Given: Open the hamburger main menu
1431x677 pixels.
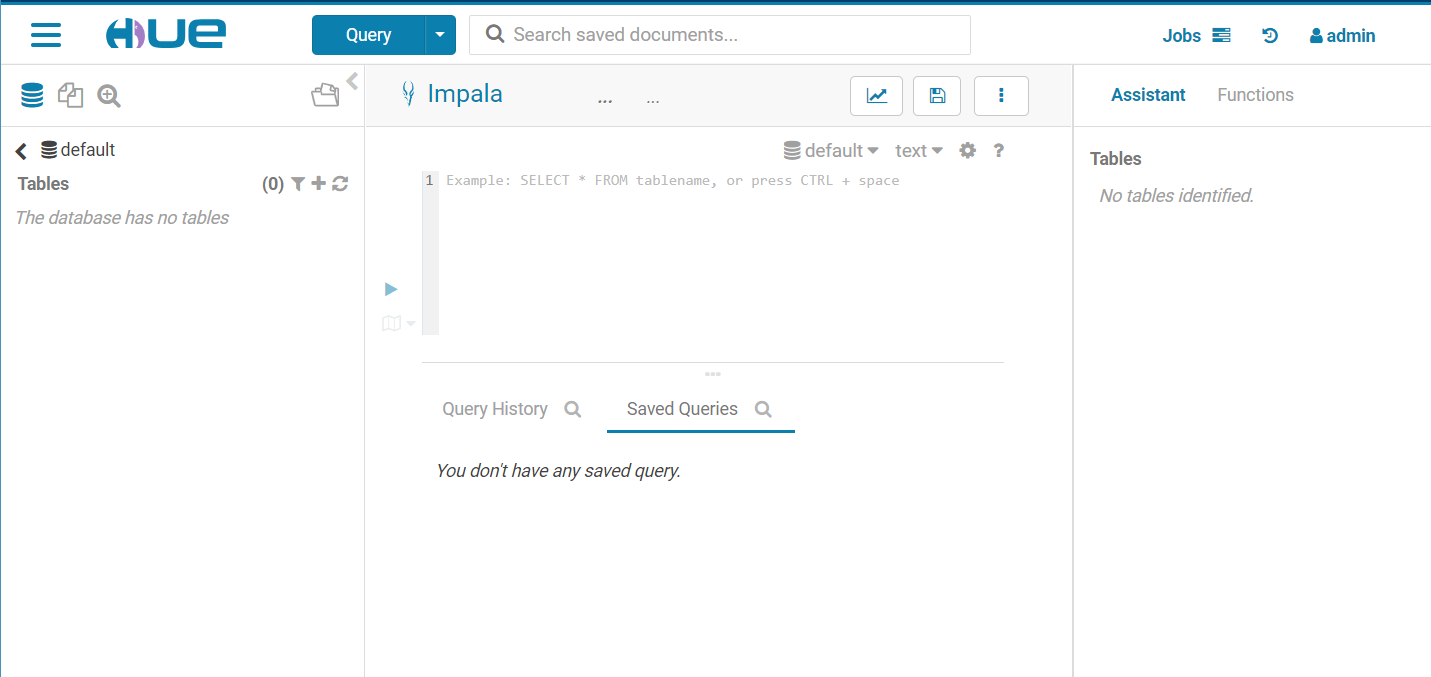Looking at the screenshot, I should point(46,35).
